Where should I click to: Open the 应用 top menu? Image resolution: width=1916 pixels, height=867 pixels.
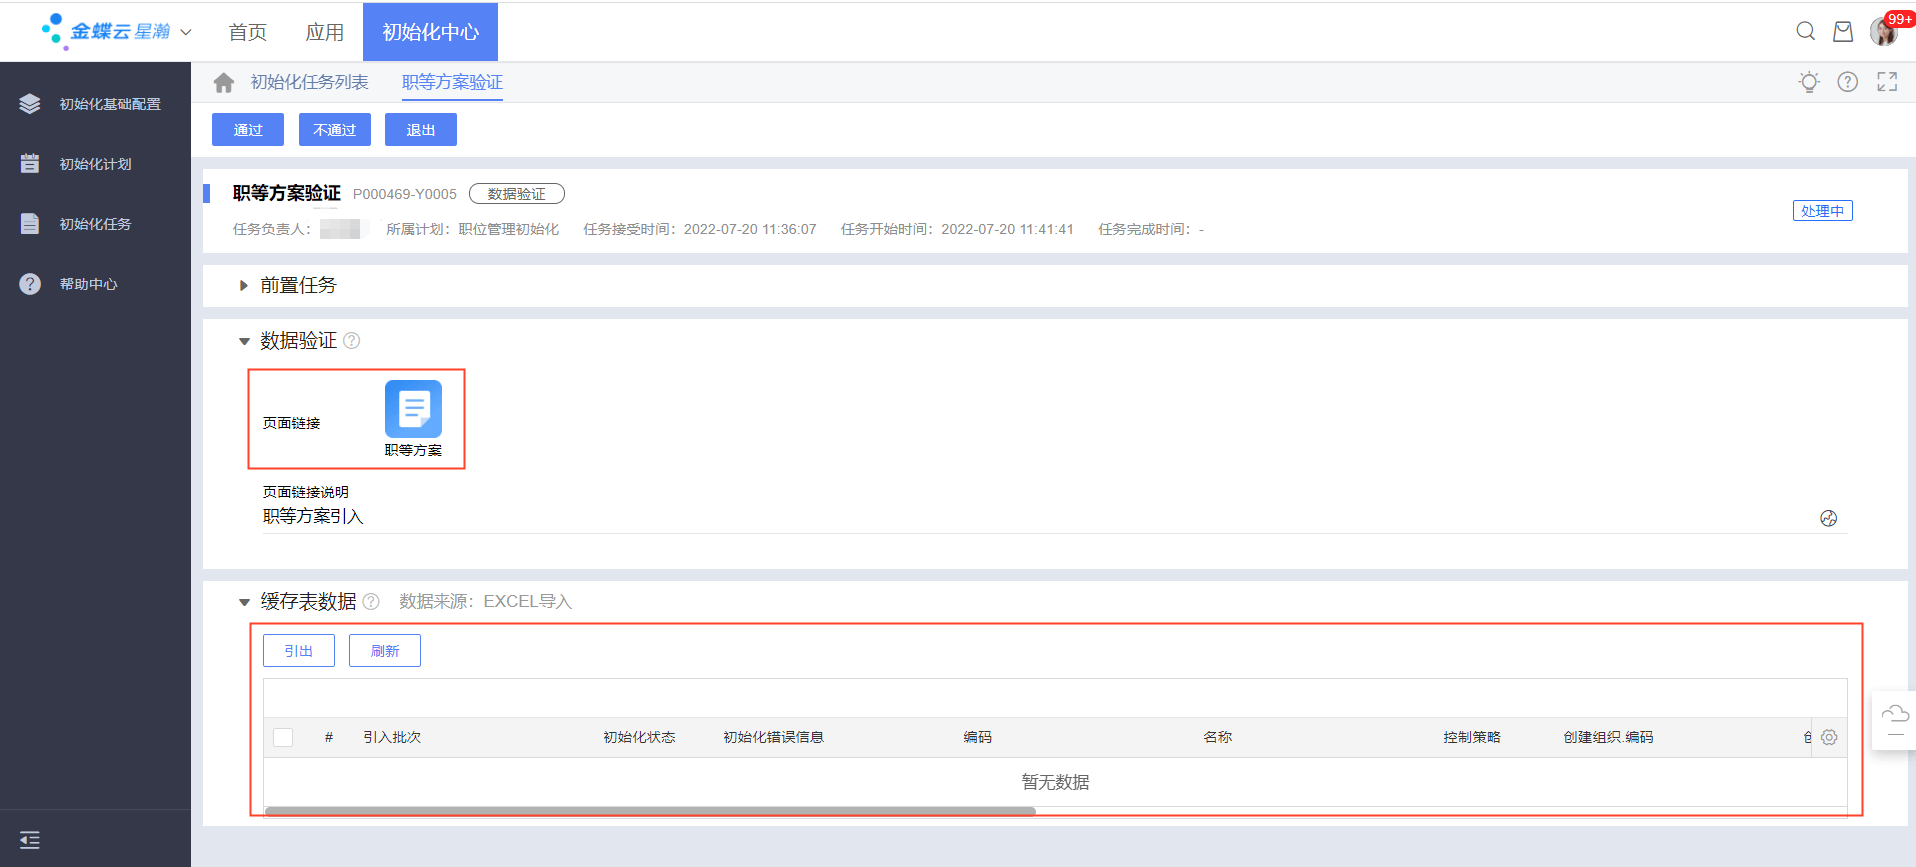pyautogui.click(x=324, y=32)
